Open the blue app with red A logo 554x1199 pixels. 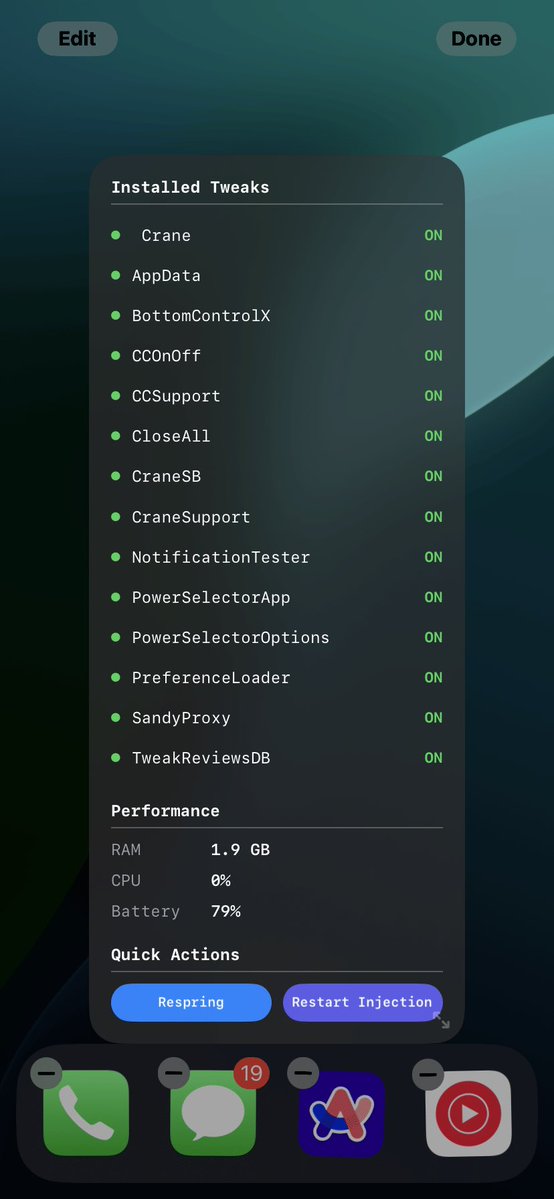click(x=341, y=1113)
